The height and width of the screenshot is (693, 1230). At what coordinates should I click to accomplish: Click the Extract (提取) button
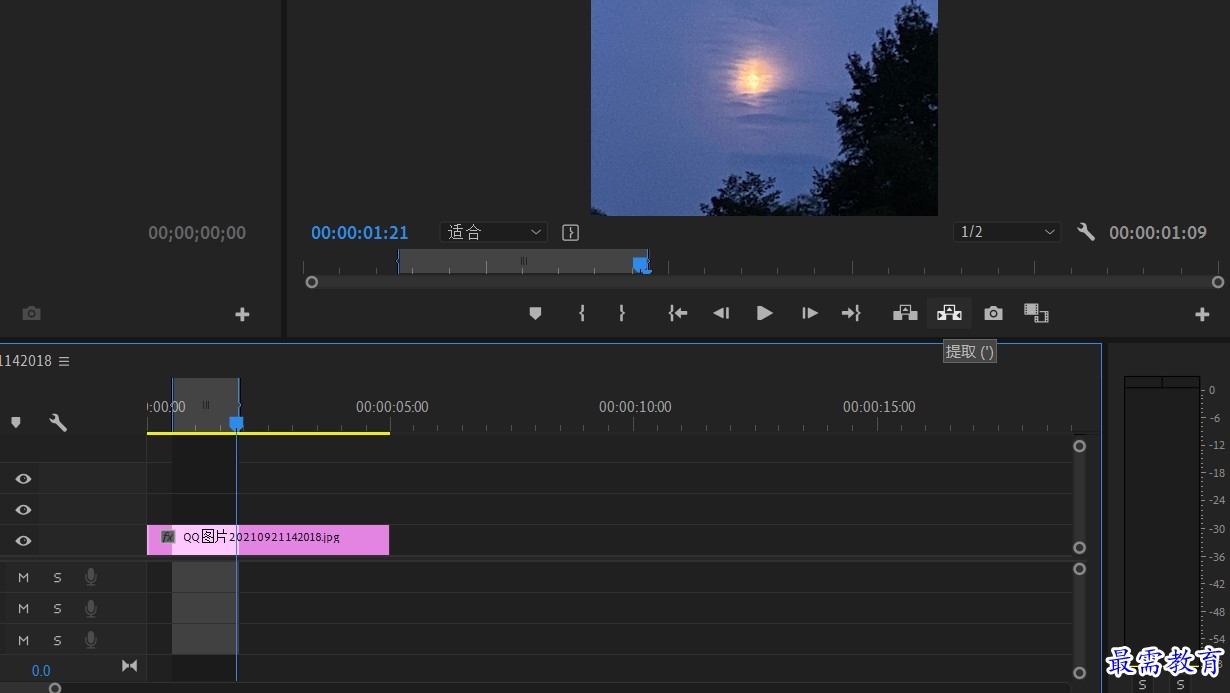[949, 314]
